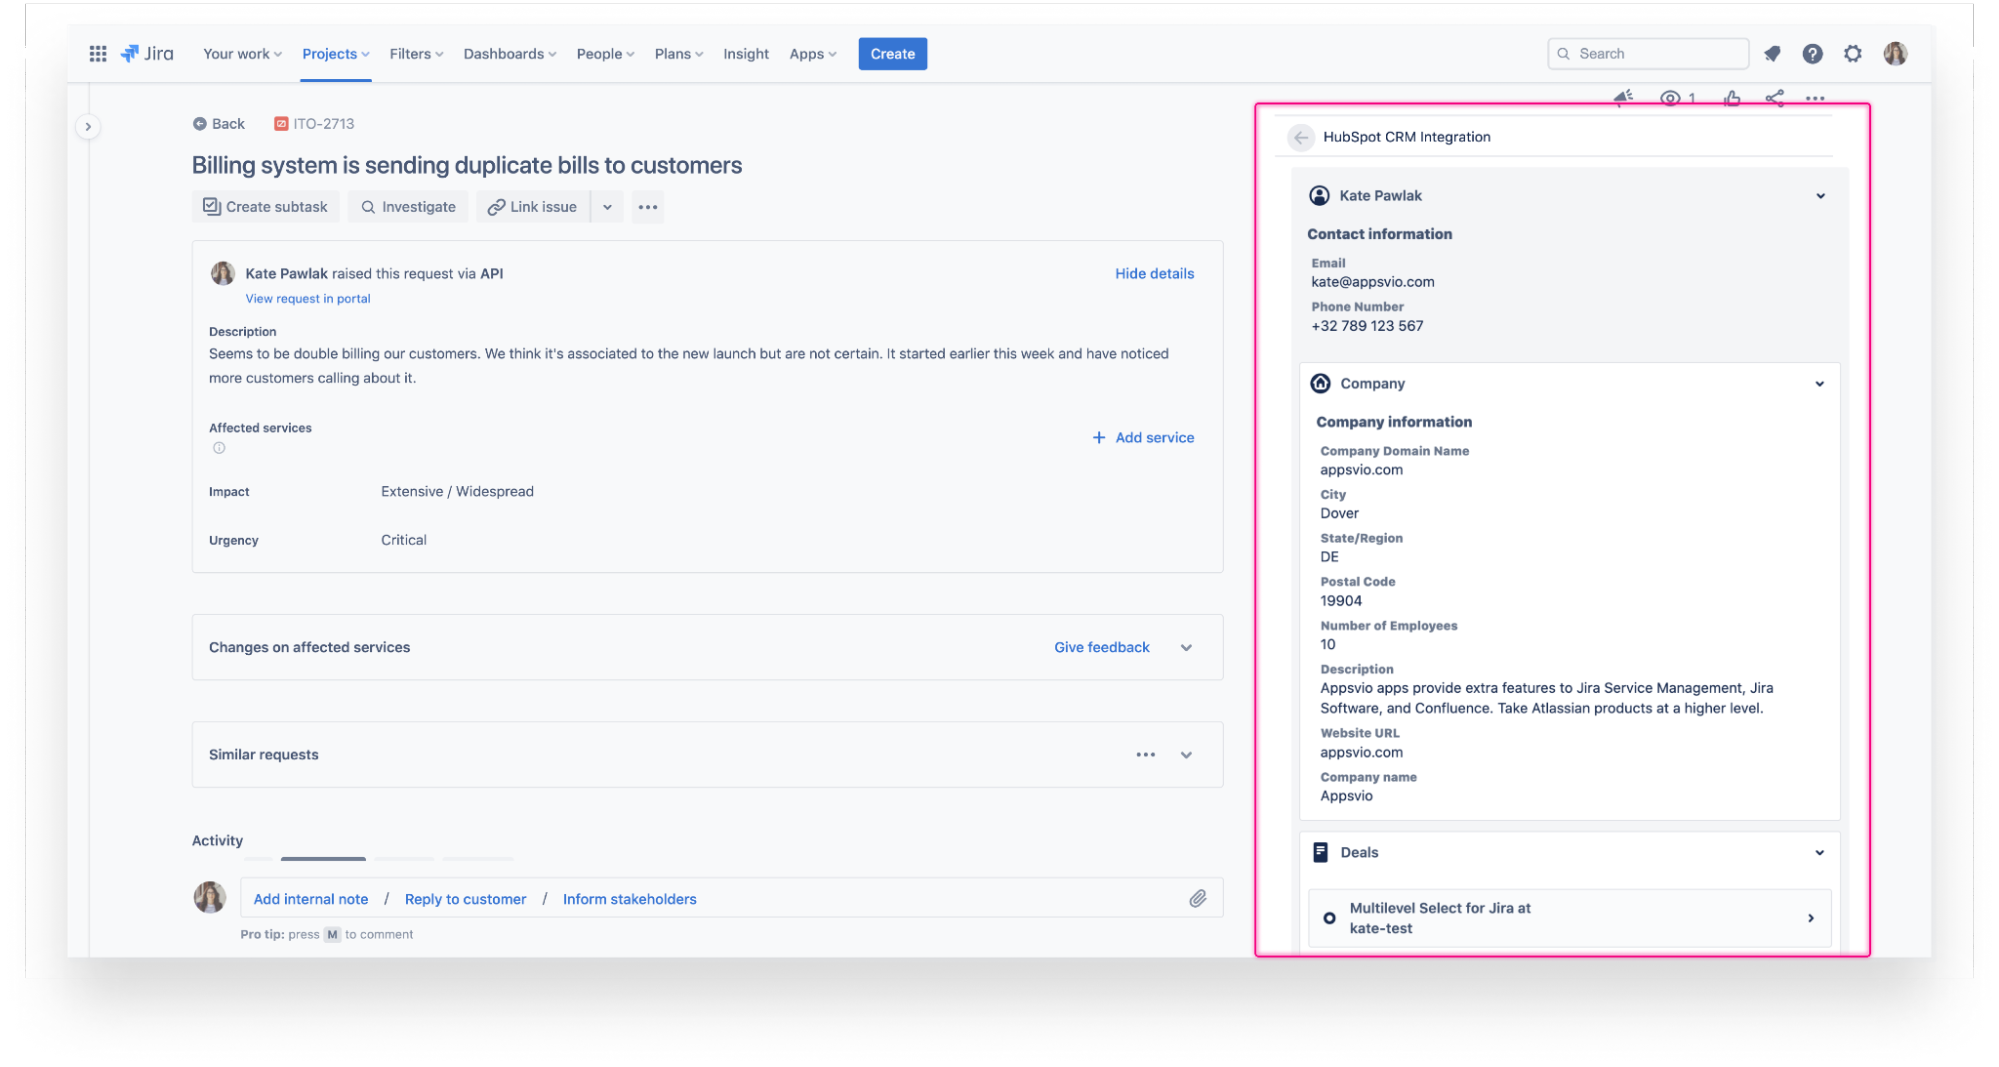Open the app switcher grid icon
This screenshot has height=1067, width=1999.
tap(98, 54)
